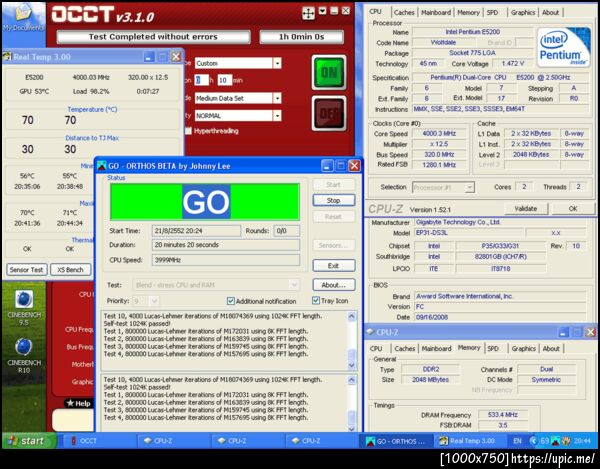This screenshot has height=469, width=600.
Task: Click the OCCT dark red OFF button
Action: (329, 113)
